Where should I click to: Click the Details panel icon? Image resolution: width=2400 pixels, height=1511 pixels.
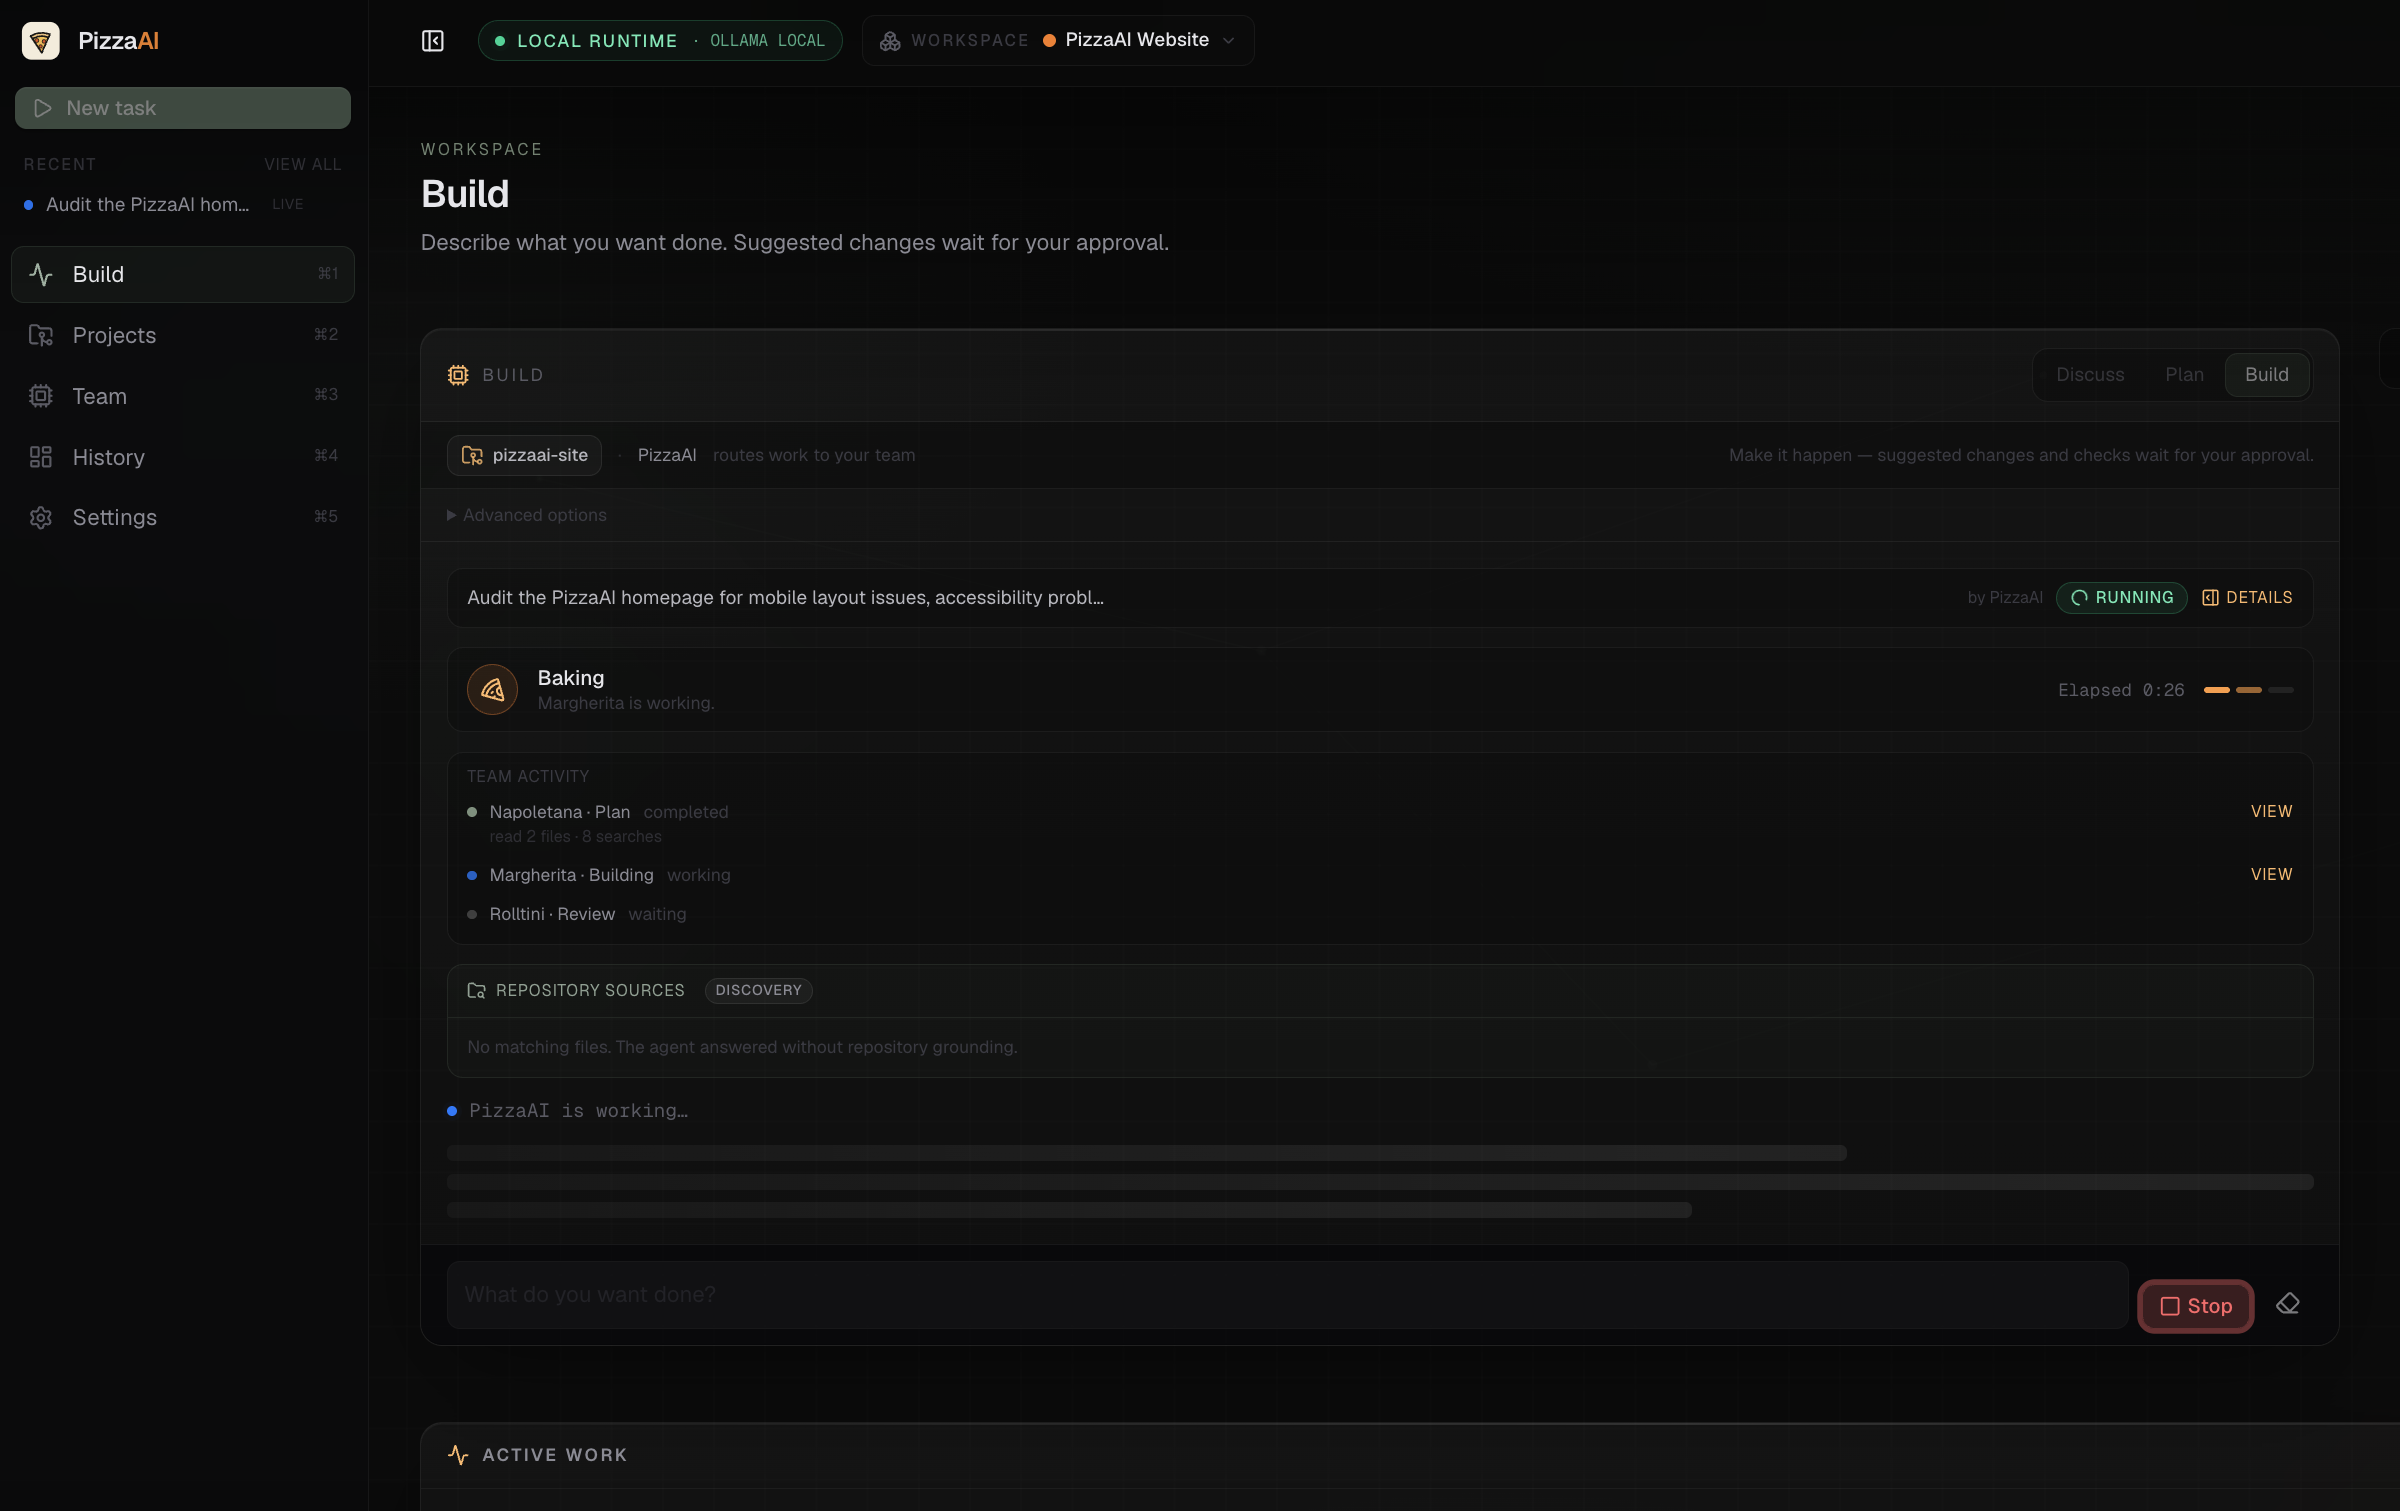[x=2210, y=598]
